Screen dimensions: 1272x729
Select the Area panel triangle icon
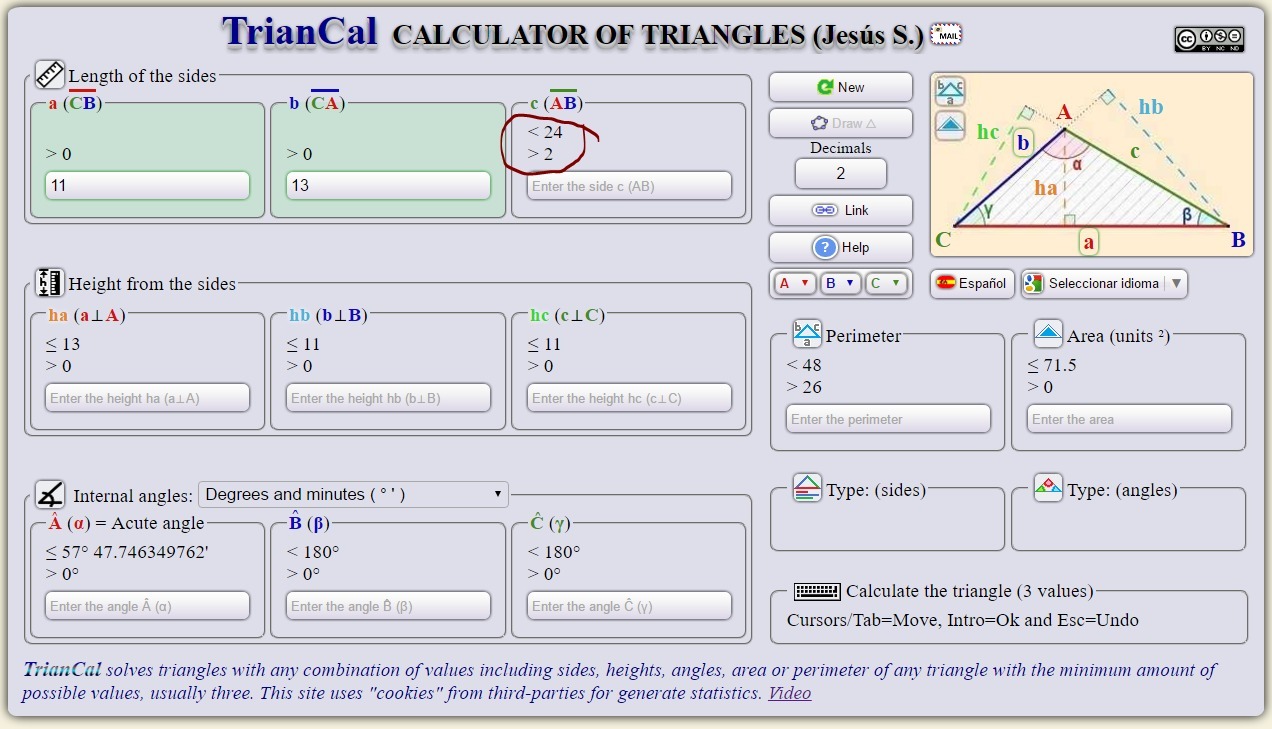click(x=1048, y=334)
